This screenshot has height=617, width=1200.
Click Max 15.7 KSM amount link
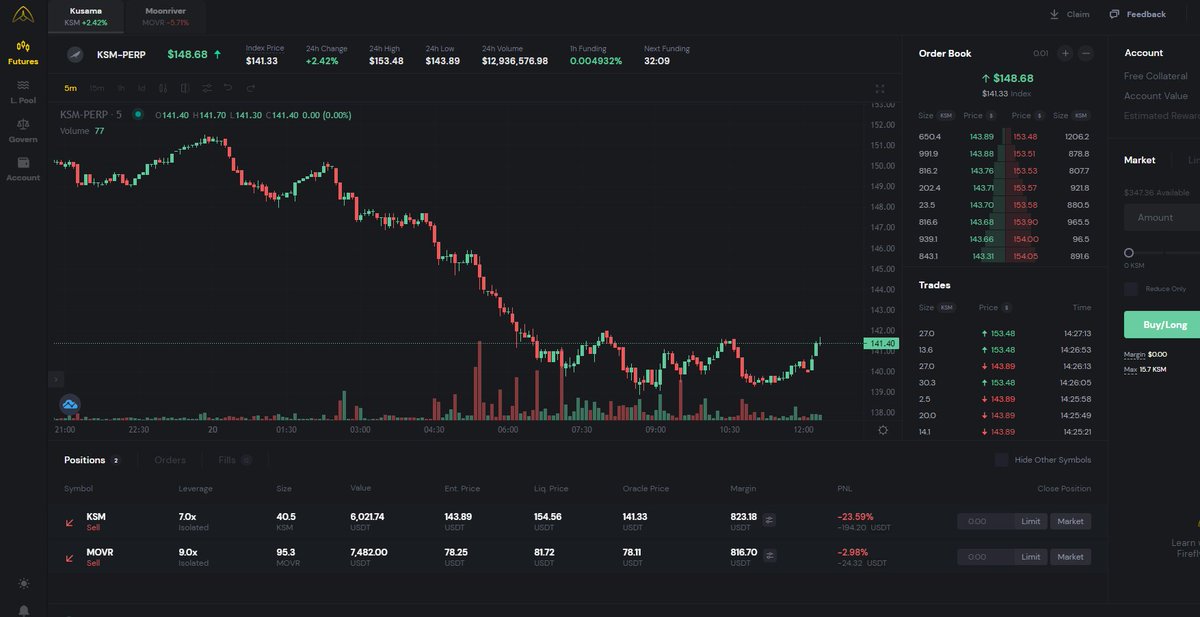[x=1145, y=370]
